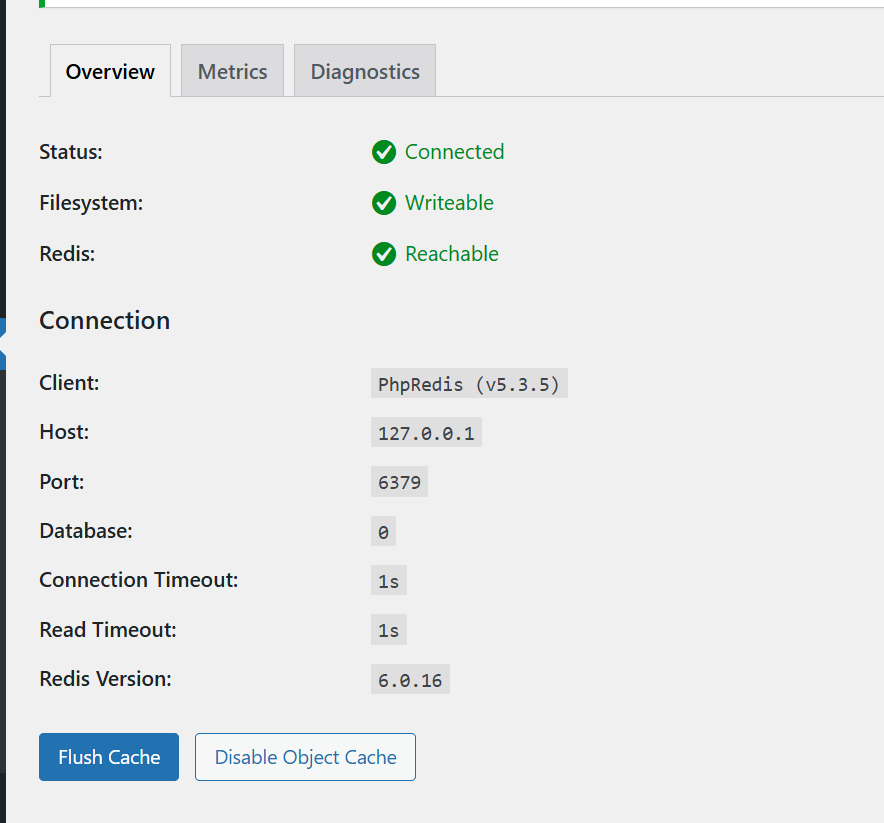Viewport: 884px width, 823px height.
Task: Click the Flush Cache button
Action: click(x=109, y=757)
